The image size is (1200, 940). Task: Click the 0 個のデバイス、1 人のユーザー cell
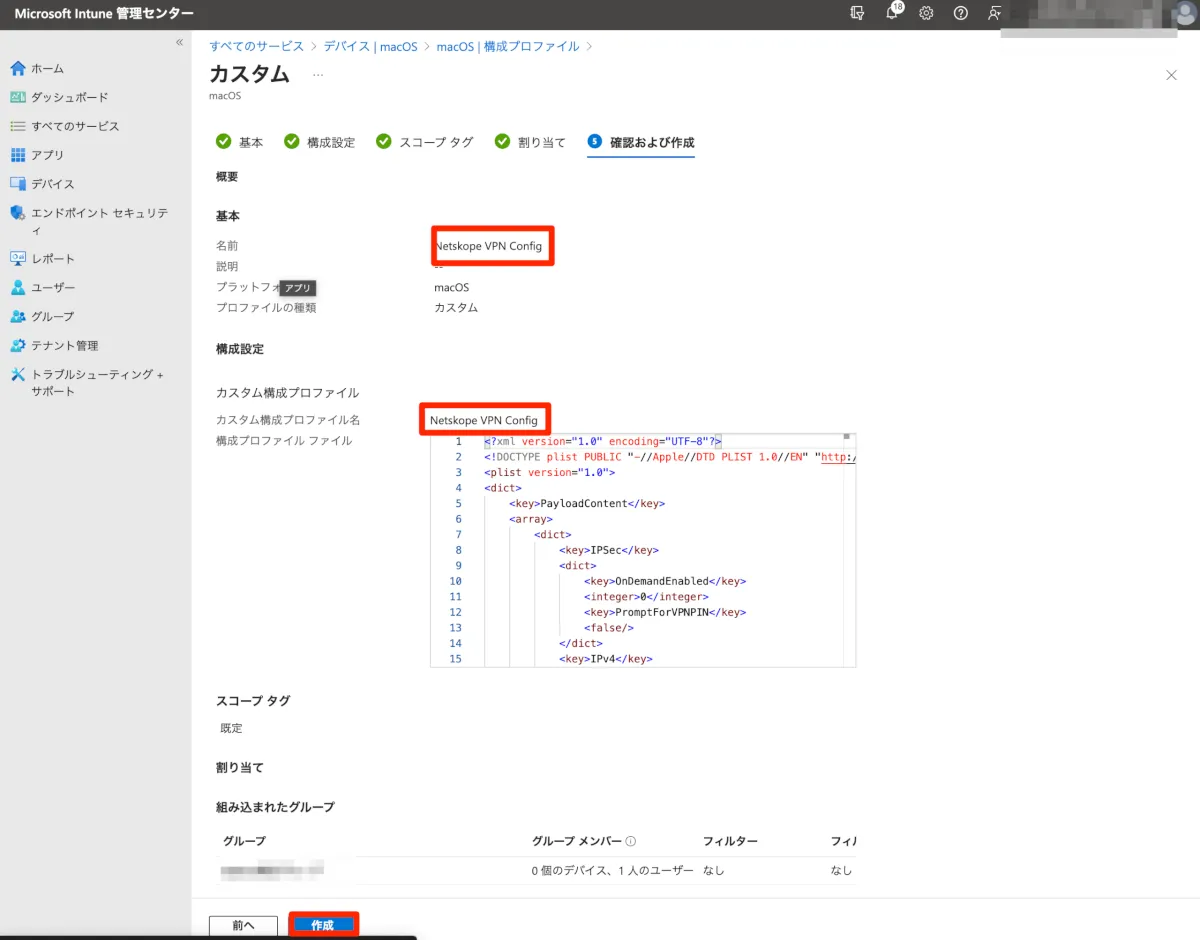[612, 871]
